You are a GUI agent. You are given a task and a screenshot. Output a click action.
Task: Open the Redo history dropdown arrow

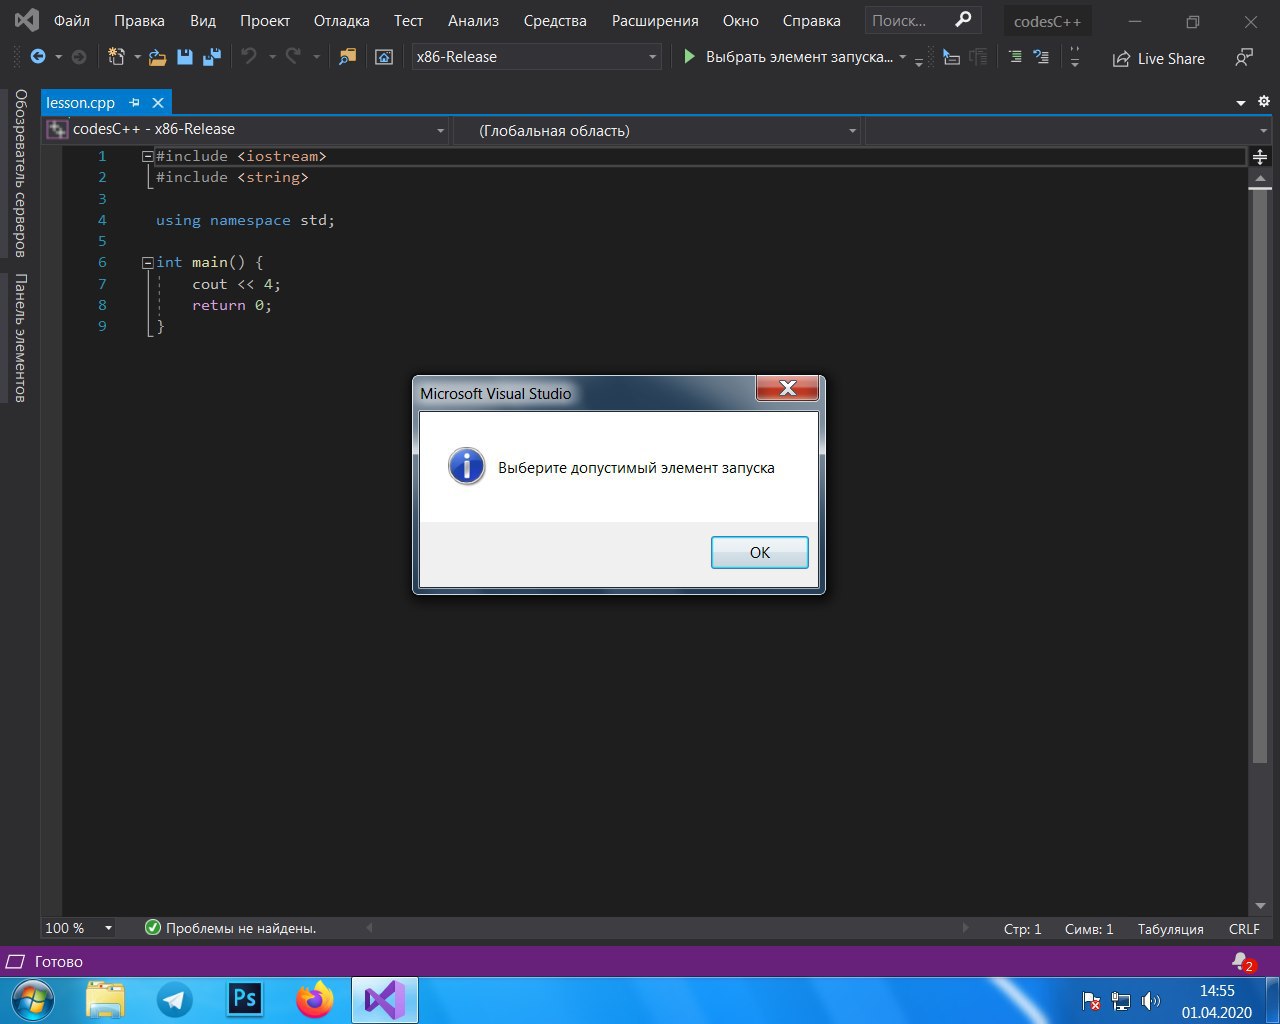click(x=316, y=57)
